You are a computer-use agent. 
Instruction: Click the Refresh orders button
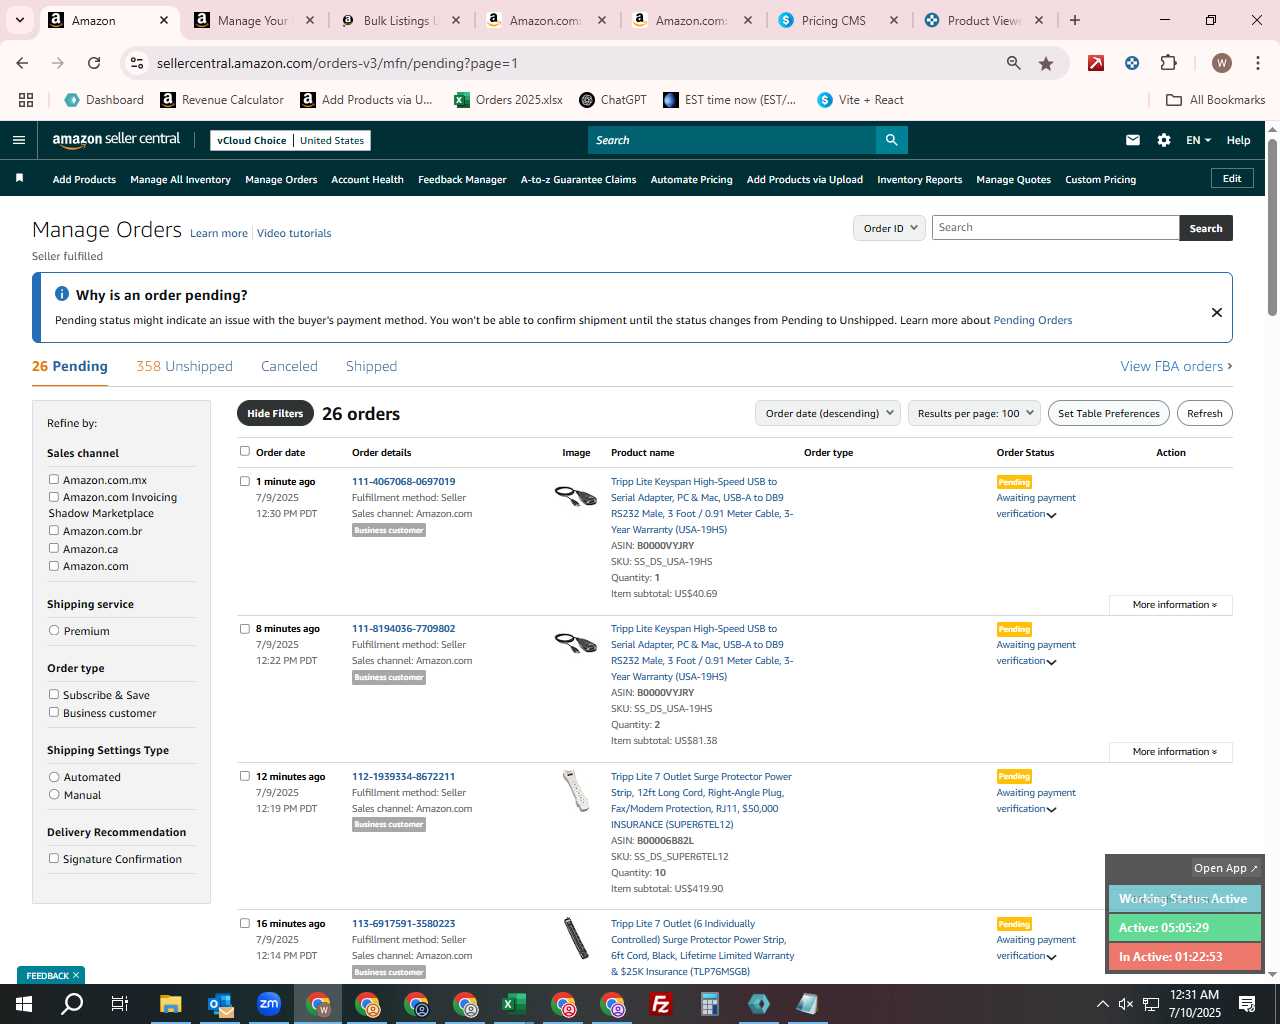coord(1204,413)
